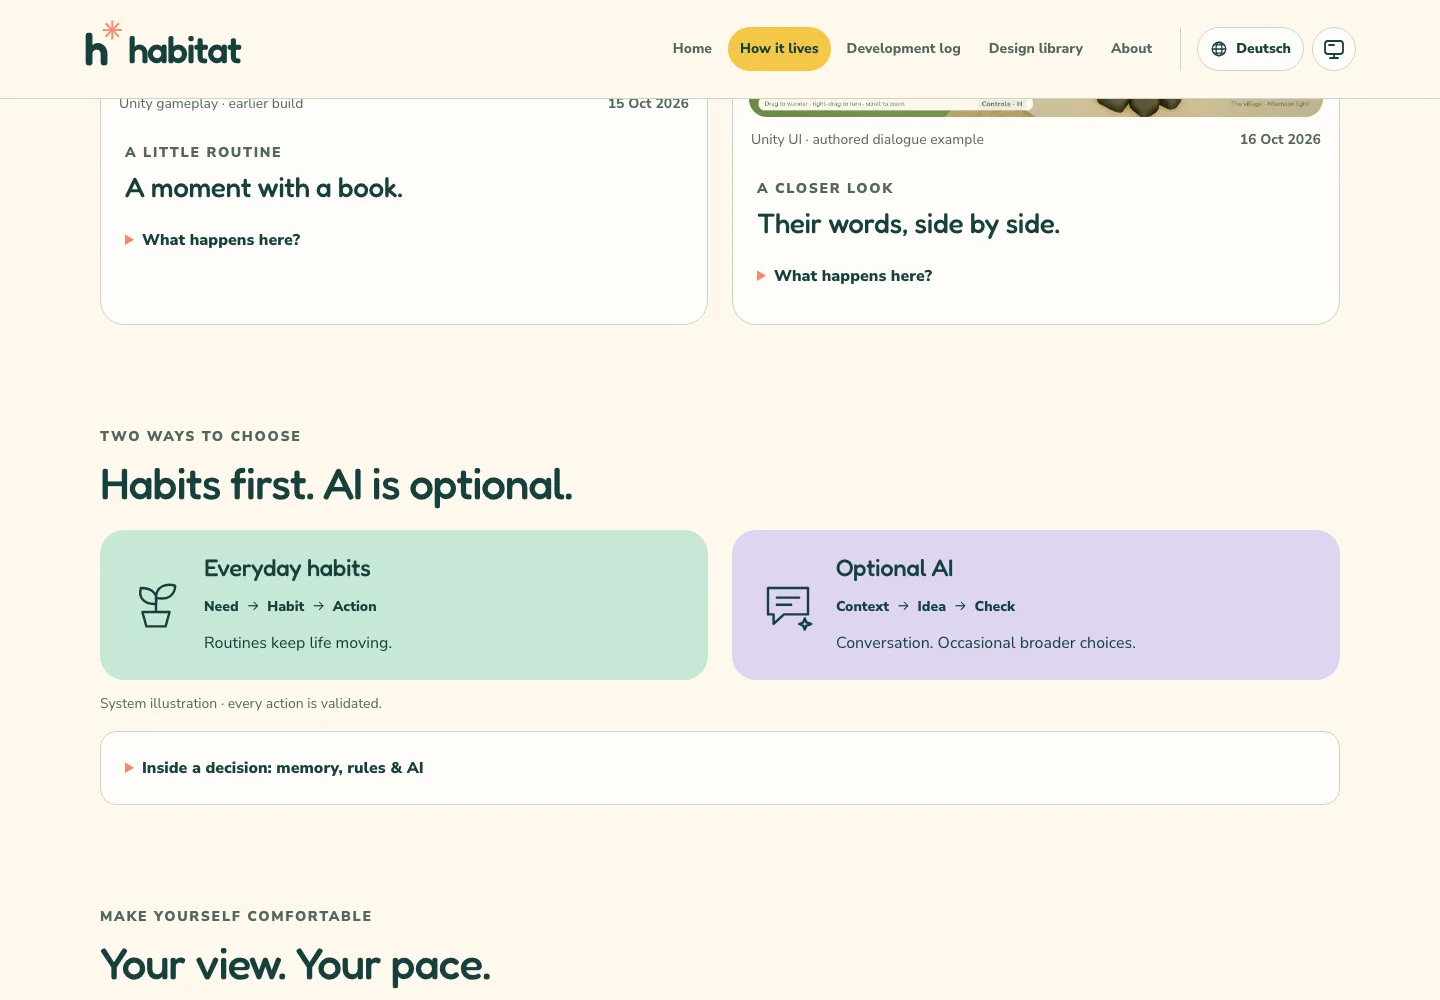Click the "Your view. Your pace." heading

pos(296,966)
